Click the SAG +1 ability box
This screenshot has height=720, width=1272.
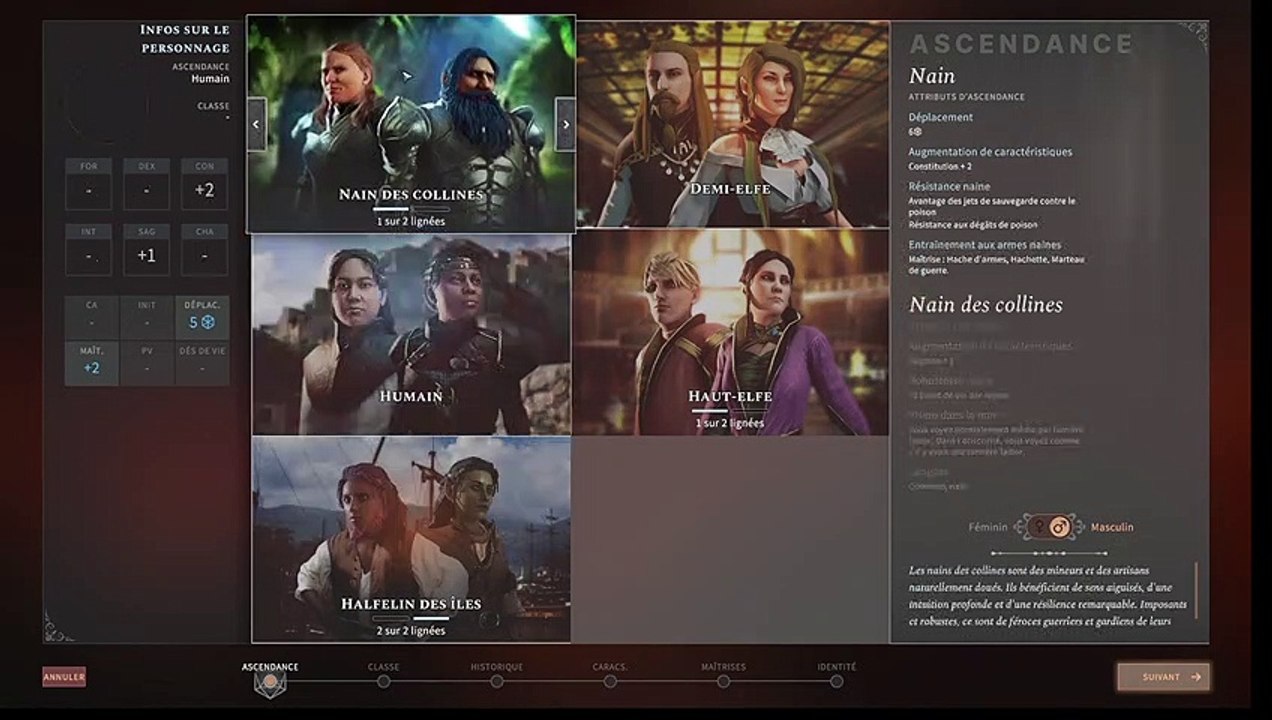click(x=146, y=249)
